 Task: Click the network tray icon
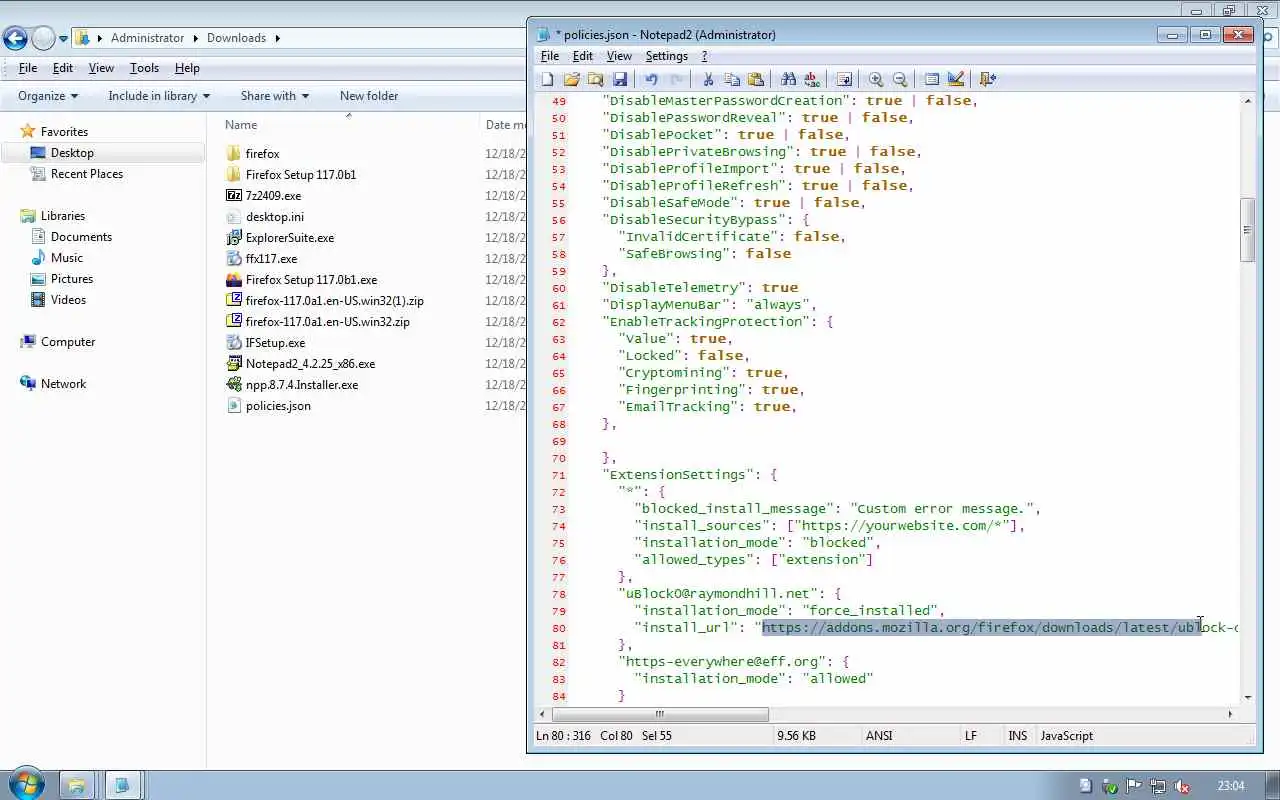(1158, 786)
